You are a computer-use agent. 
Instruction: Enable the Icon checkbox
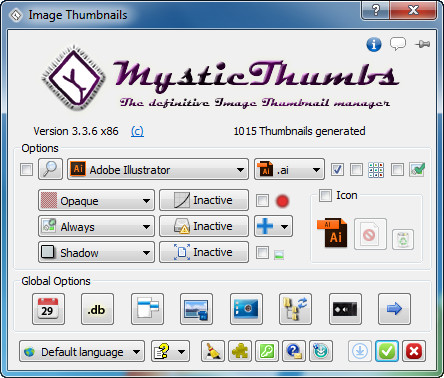[x=325, y=195]
